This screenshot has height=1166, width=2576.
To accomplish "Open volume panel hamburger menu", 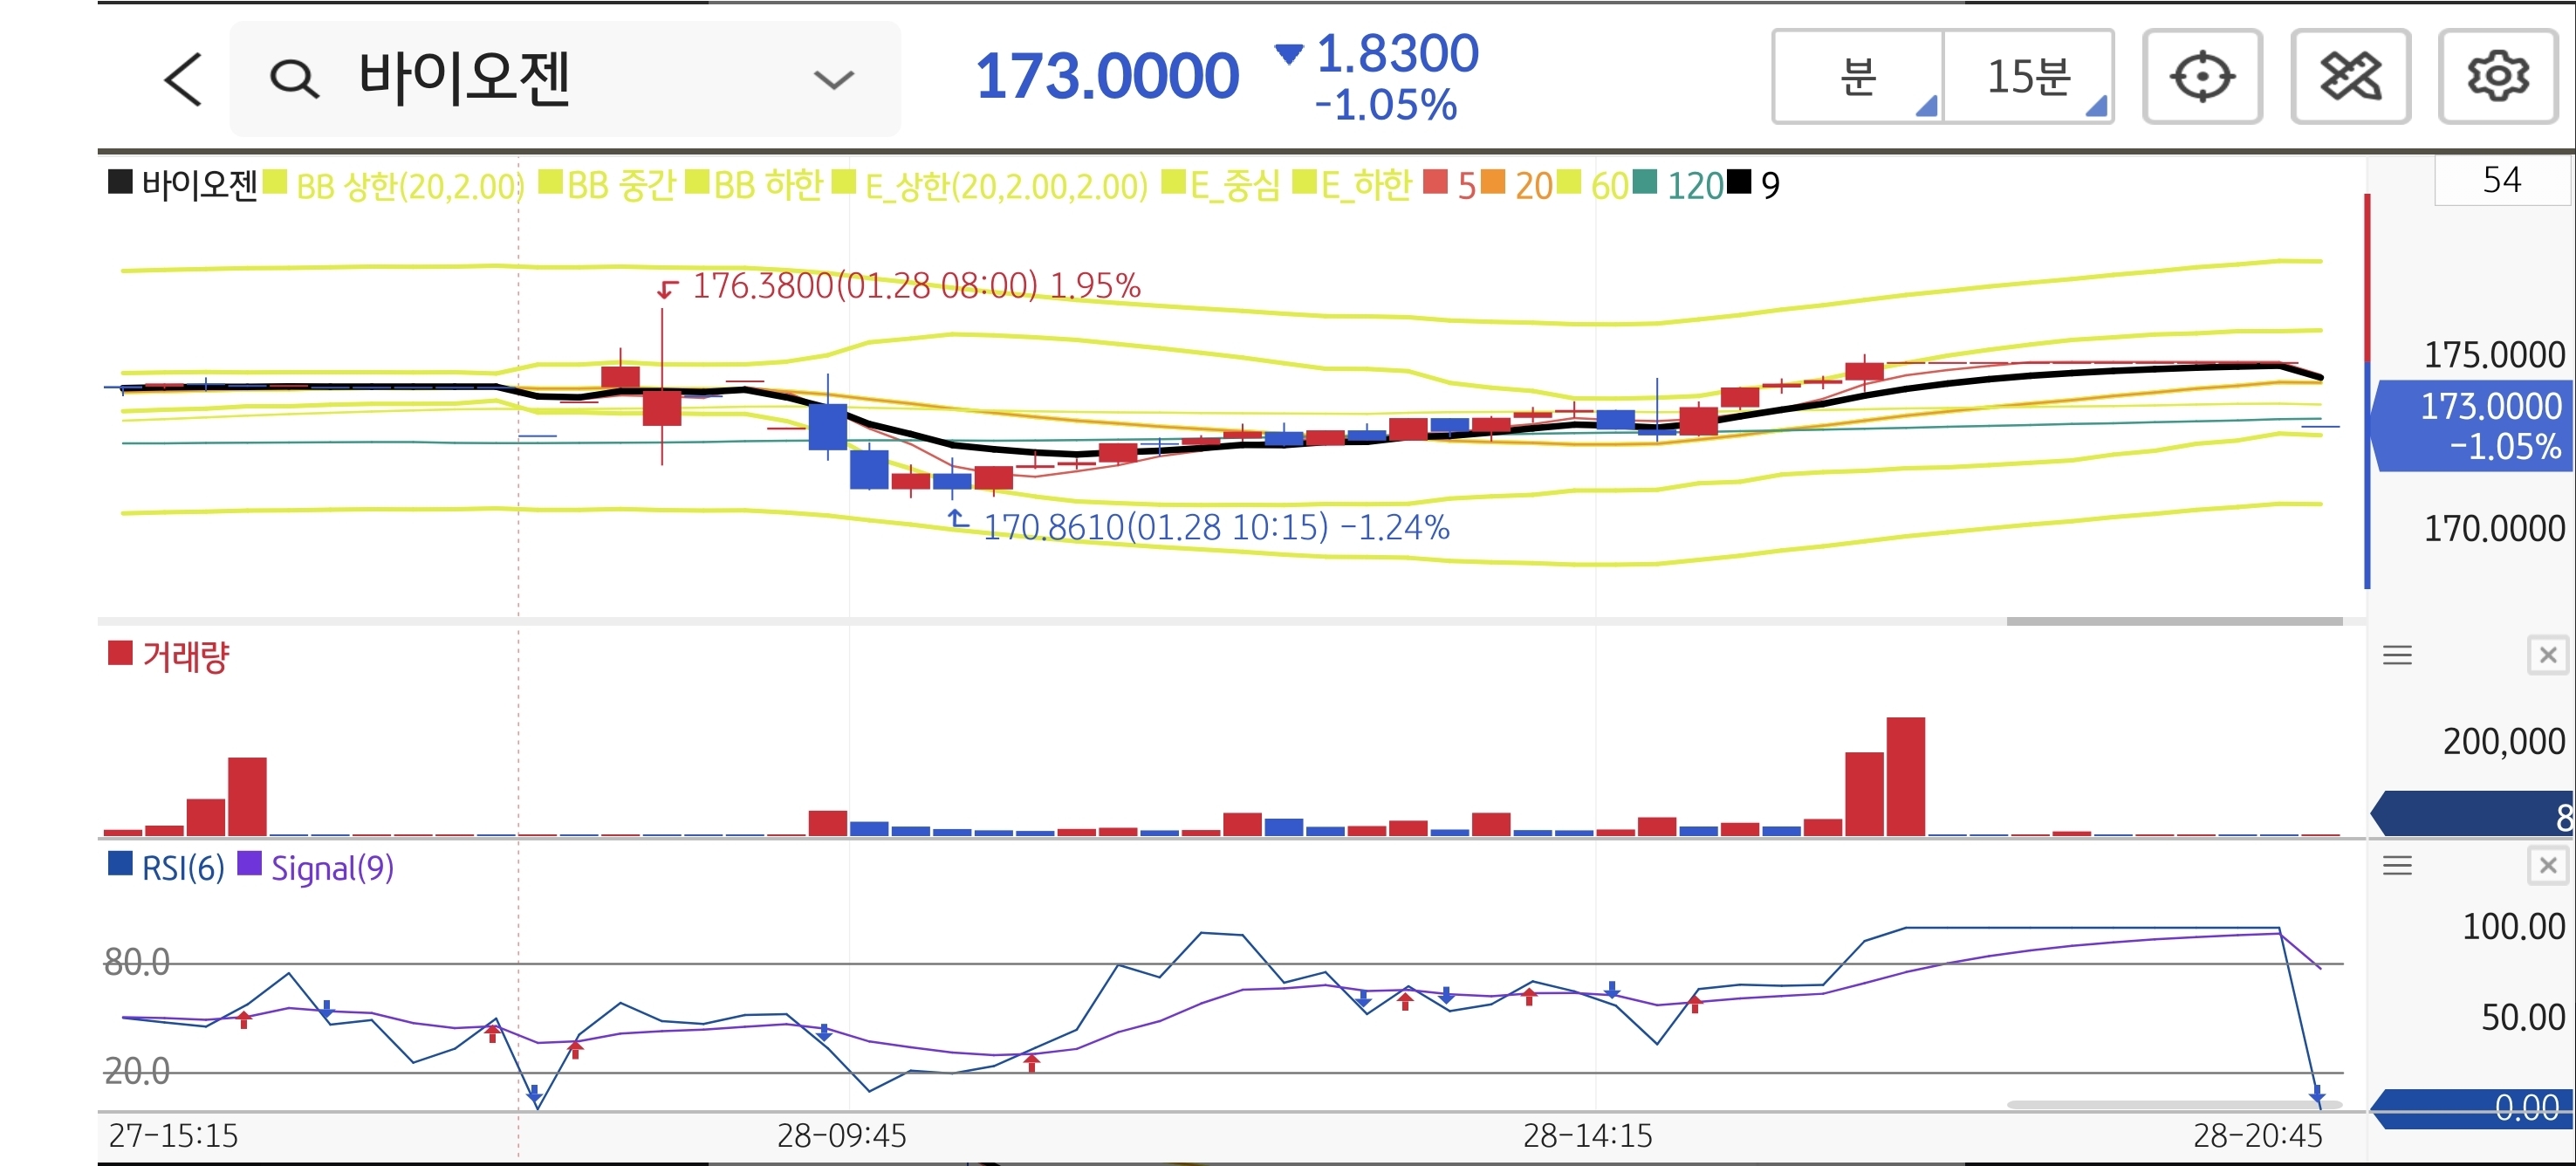I will [2397, 655].
